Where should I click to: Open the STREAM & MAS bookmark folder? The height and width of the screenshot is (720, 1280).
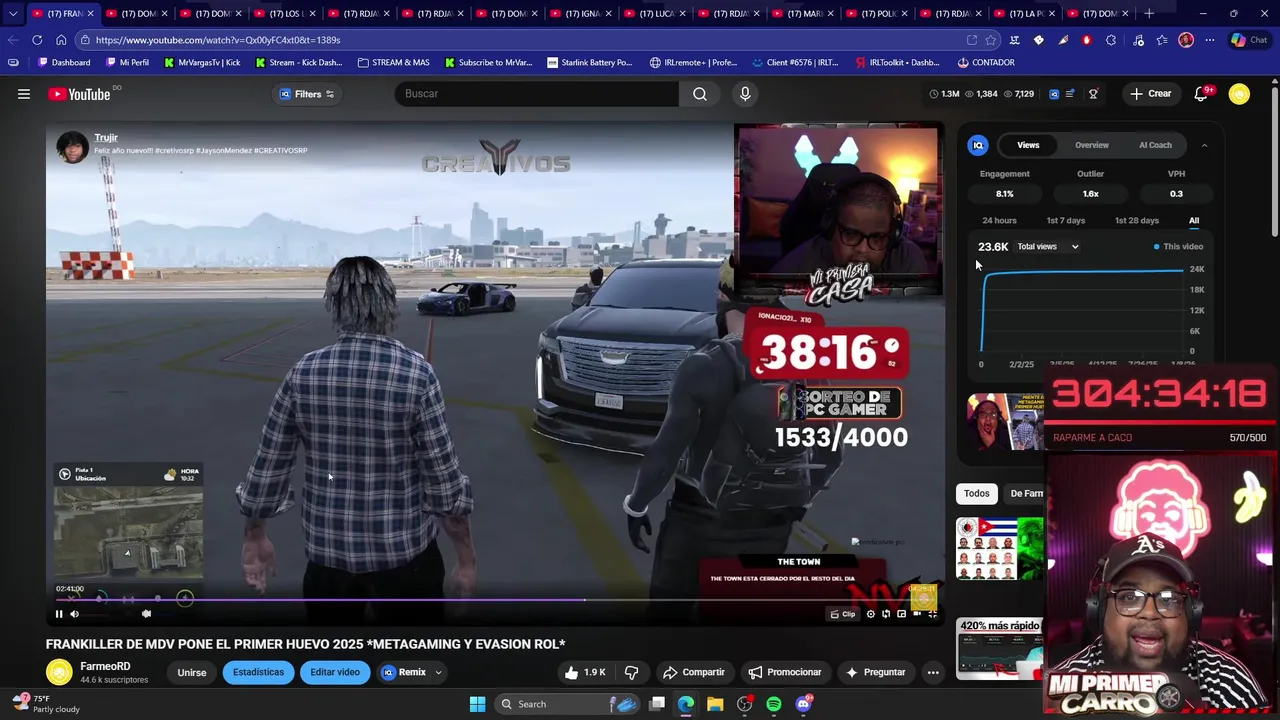pos(393,62)
